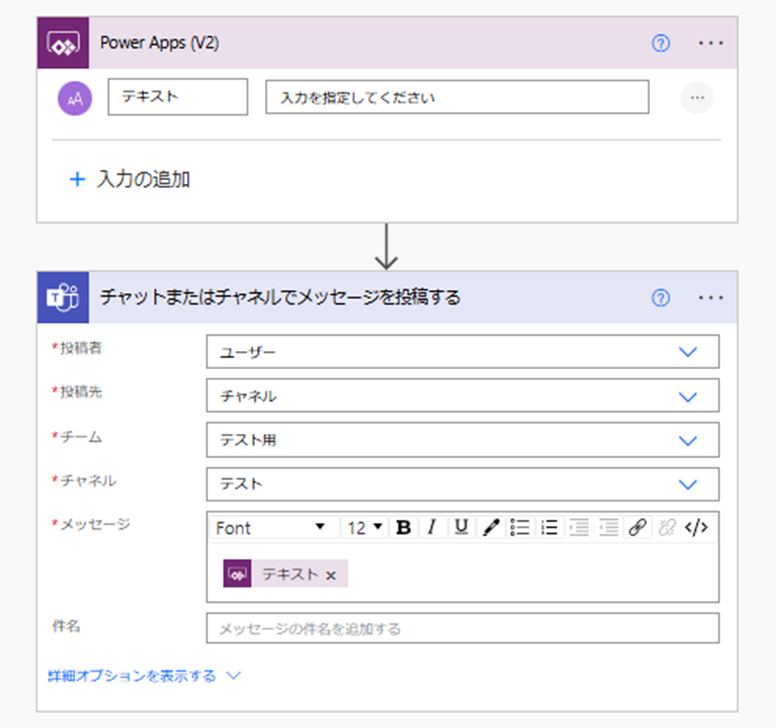776x728 pixels.
Task: Click the Power Apps (V2) trigger icon
Action: pos(63,43)
